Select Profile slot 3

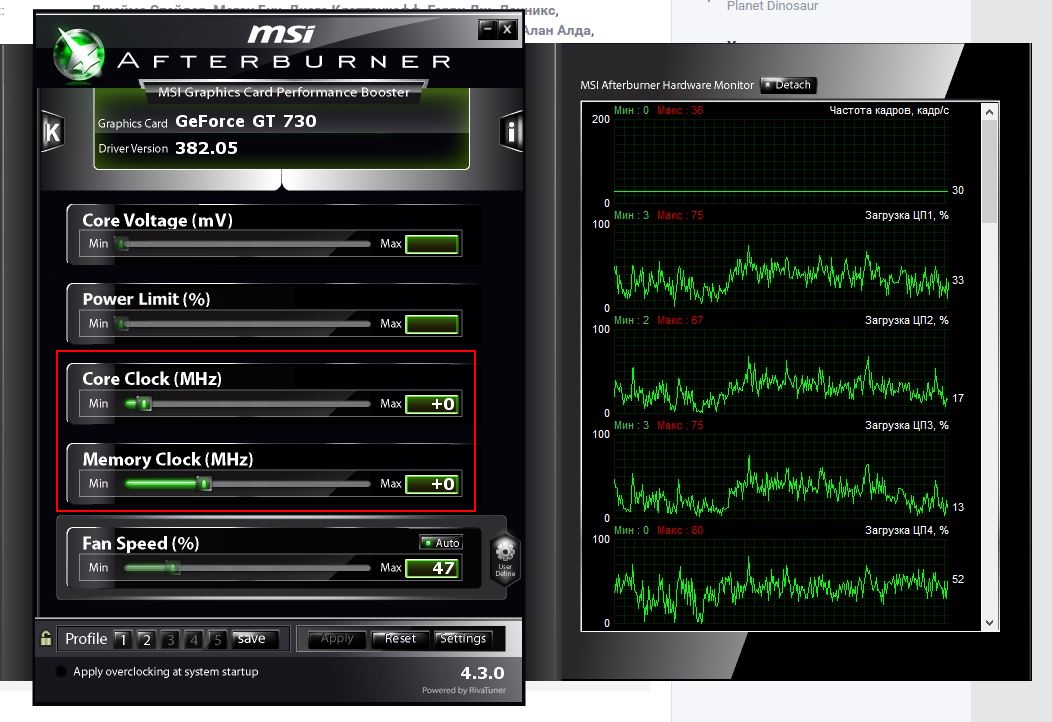(170, 639)
